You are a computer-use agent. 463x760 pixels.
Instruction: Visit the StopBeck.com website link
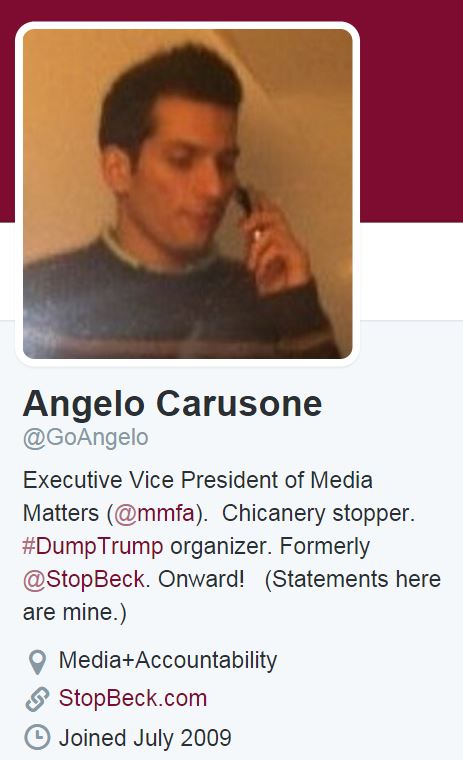click(133, 698)
